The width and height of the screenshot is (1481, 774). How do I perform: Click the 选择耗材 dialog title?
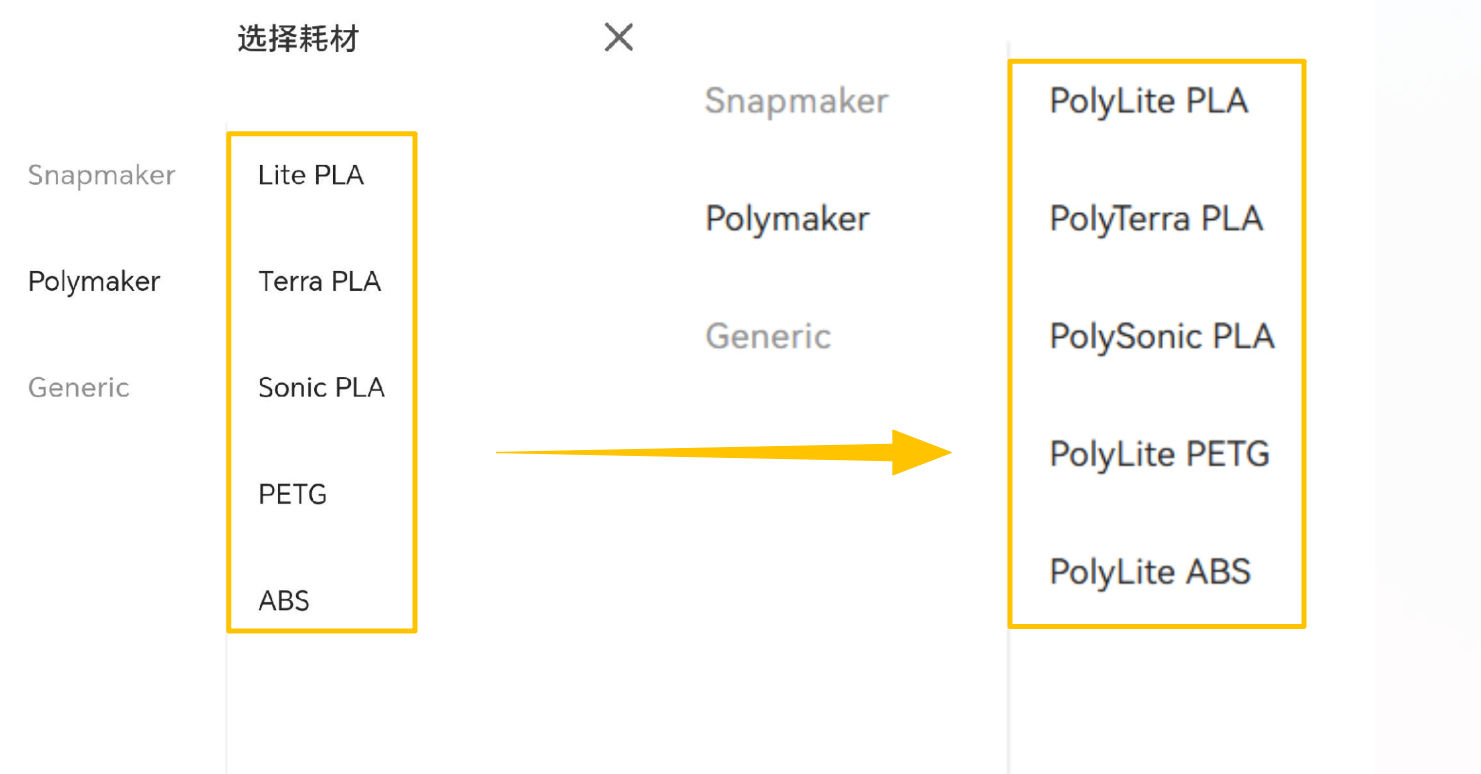(x=298, y=39)
